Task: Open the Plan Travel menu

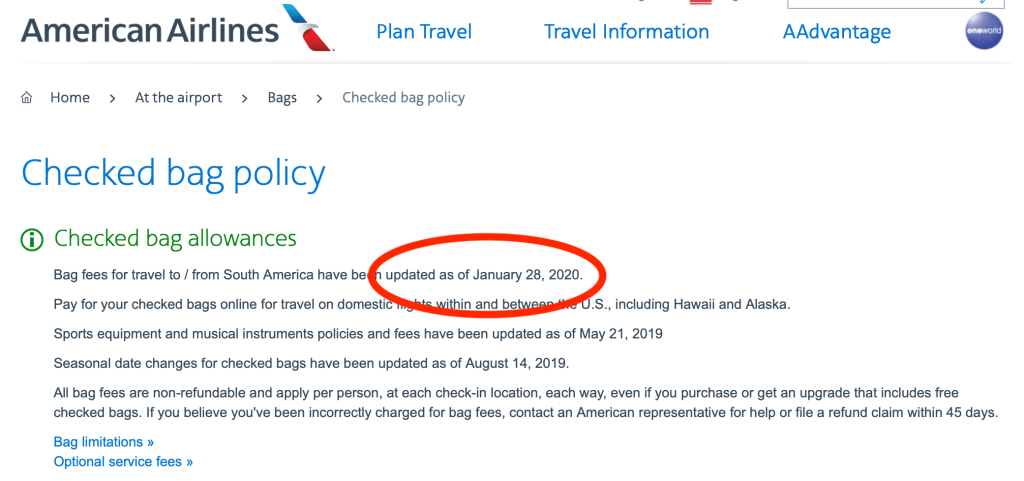Action: point(424,32)
